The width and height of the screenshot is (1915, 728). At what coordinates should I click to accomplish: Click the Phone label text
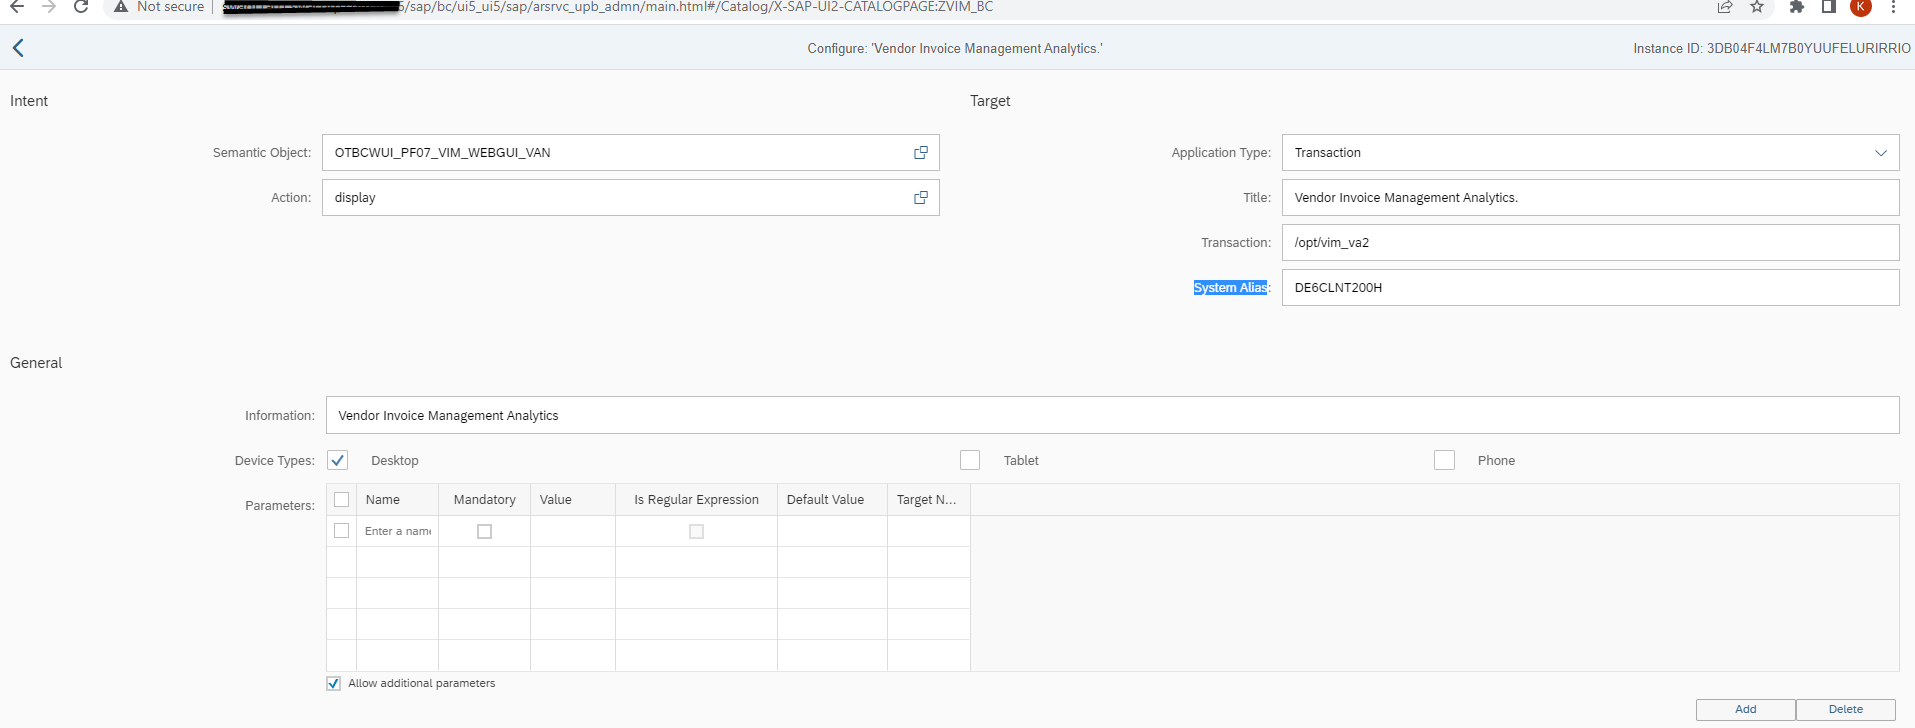1496,461
